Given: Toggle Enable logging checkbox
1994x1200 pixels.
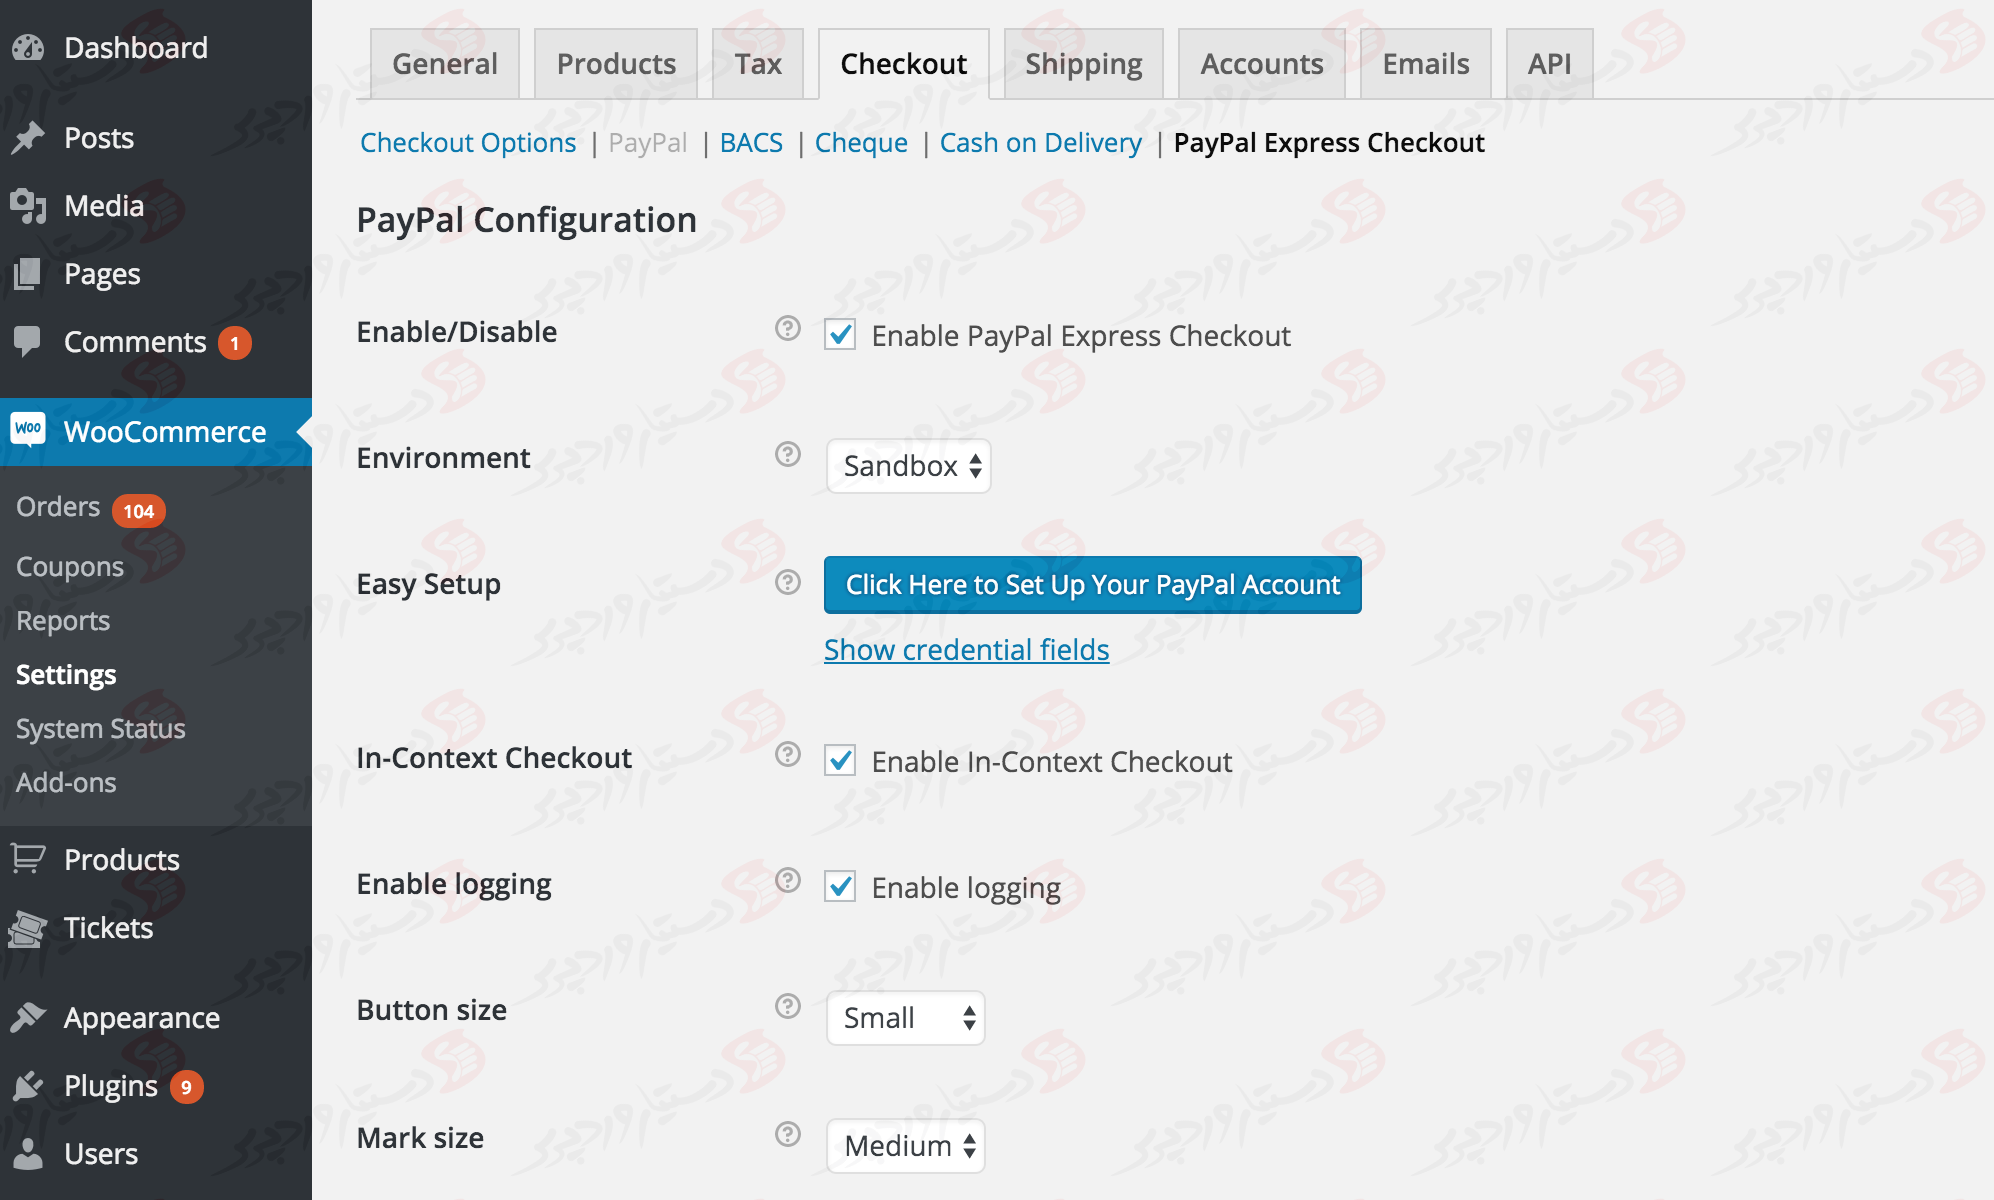Looking at the screenshot, I should click(x=839, y=885).
